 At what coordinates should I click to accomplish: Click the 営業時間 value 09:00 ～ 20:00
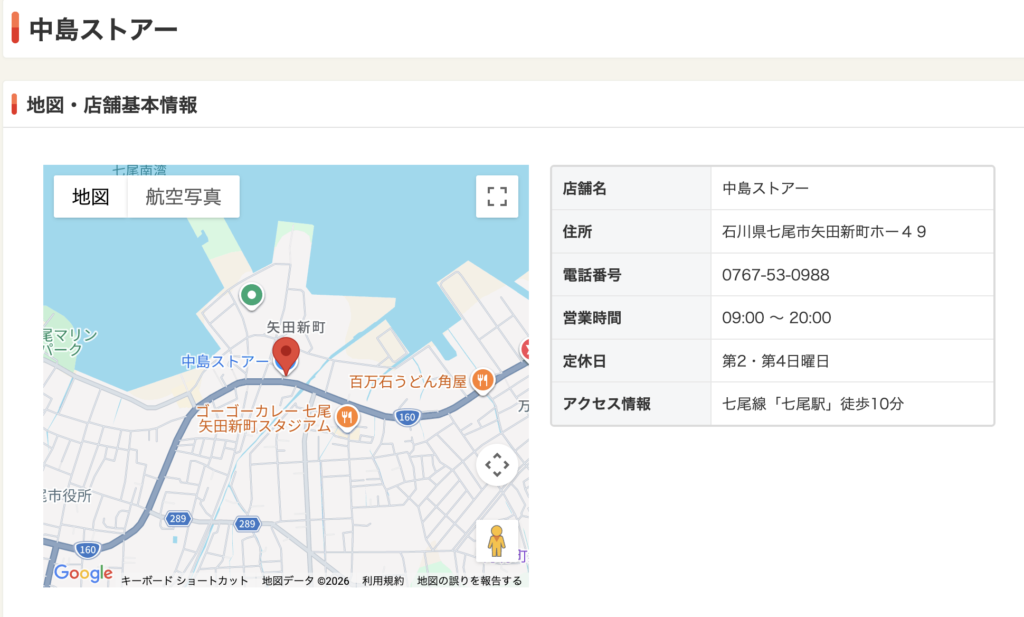[x=776, y=318]
